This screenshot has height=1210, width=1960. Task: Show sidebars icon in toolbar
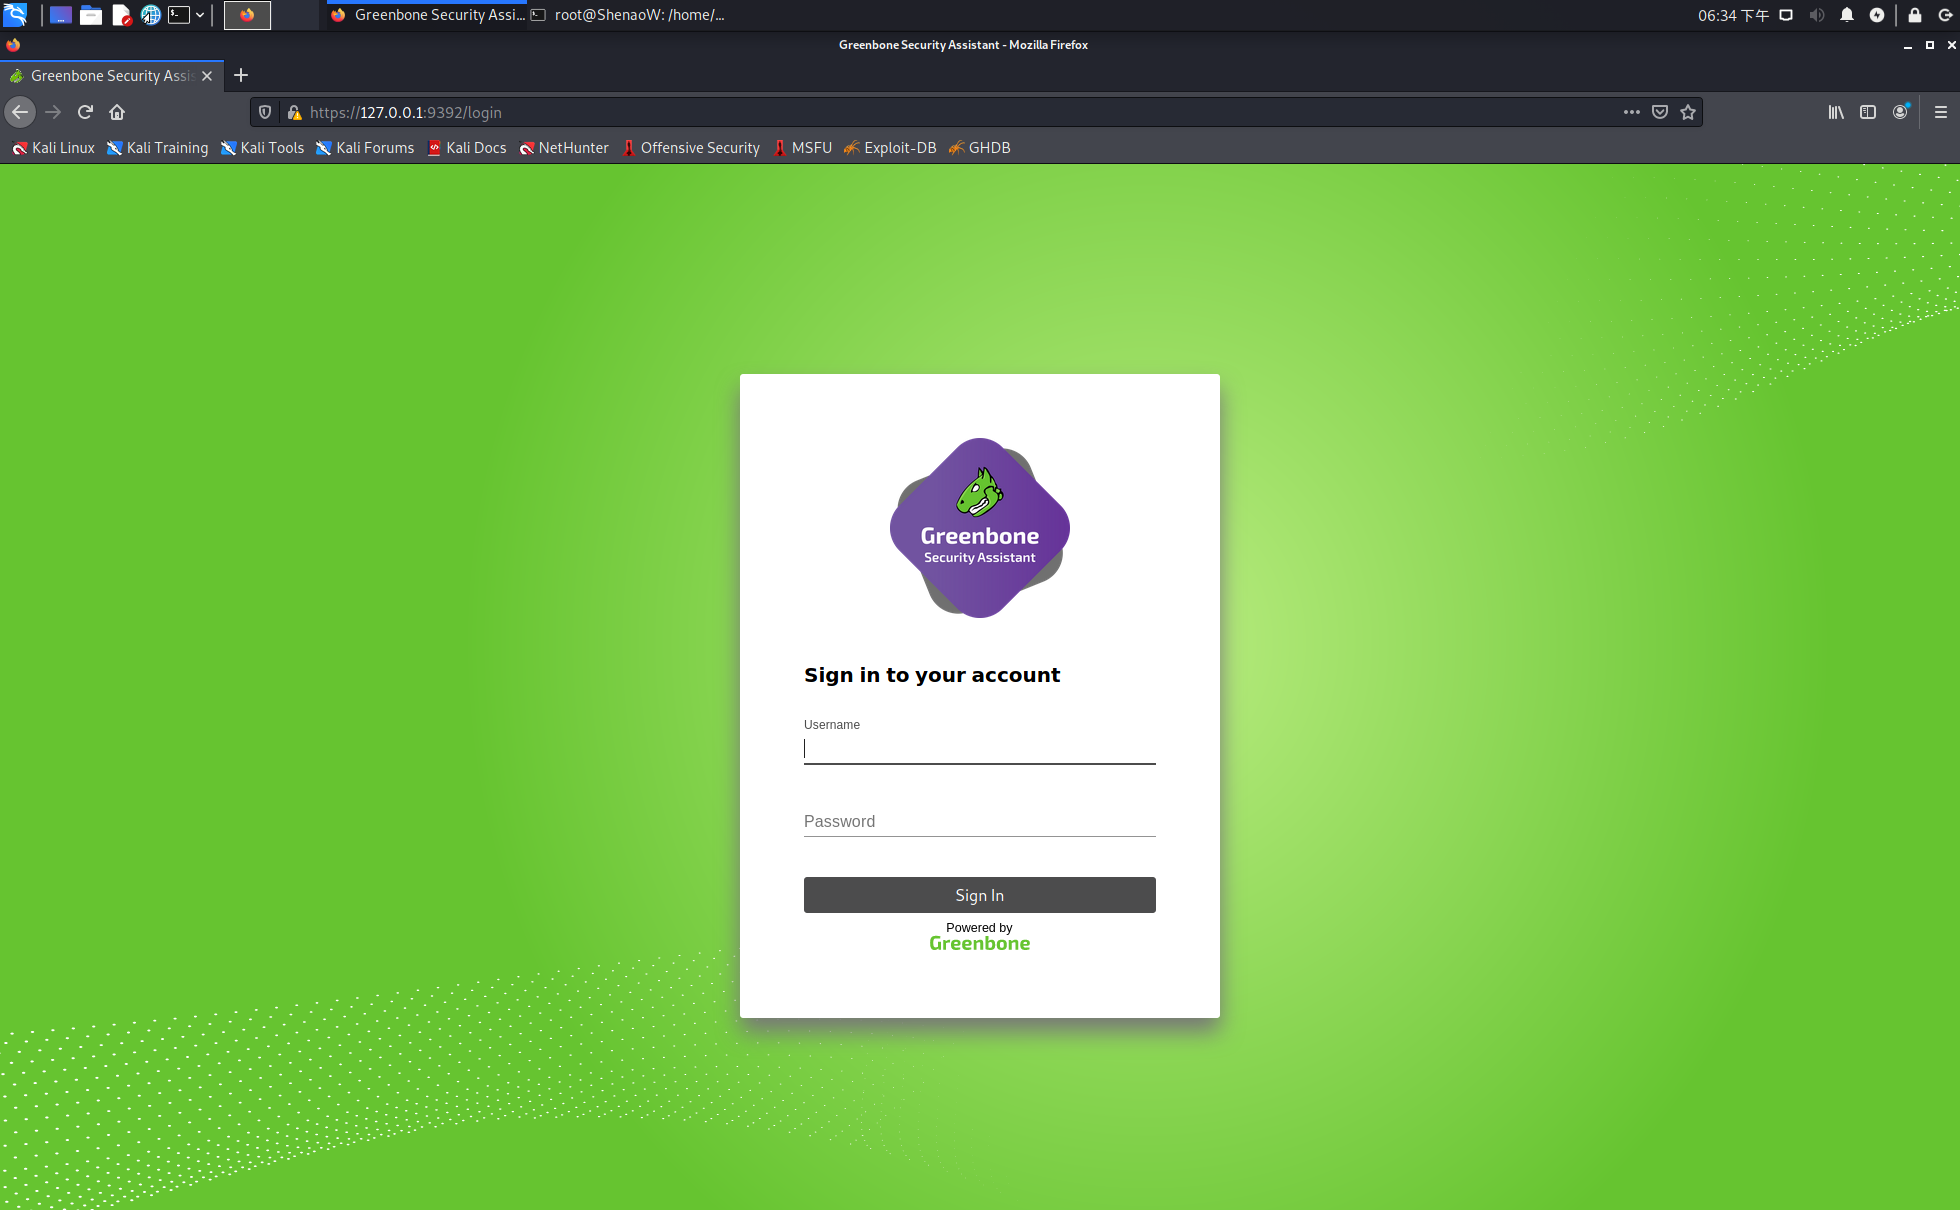(x=1868, y=112)
